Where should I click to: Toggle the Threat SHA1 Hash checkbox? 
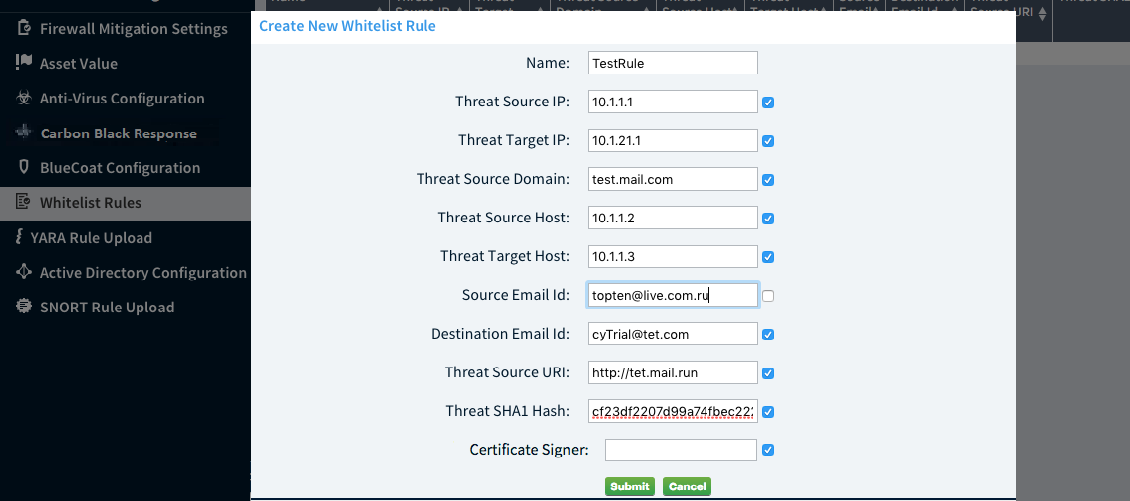(x=768, y=412)
